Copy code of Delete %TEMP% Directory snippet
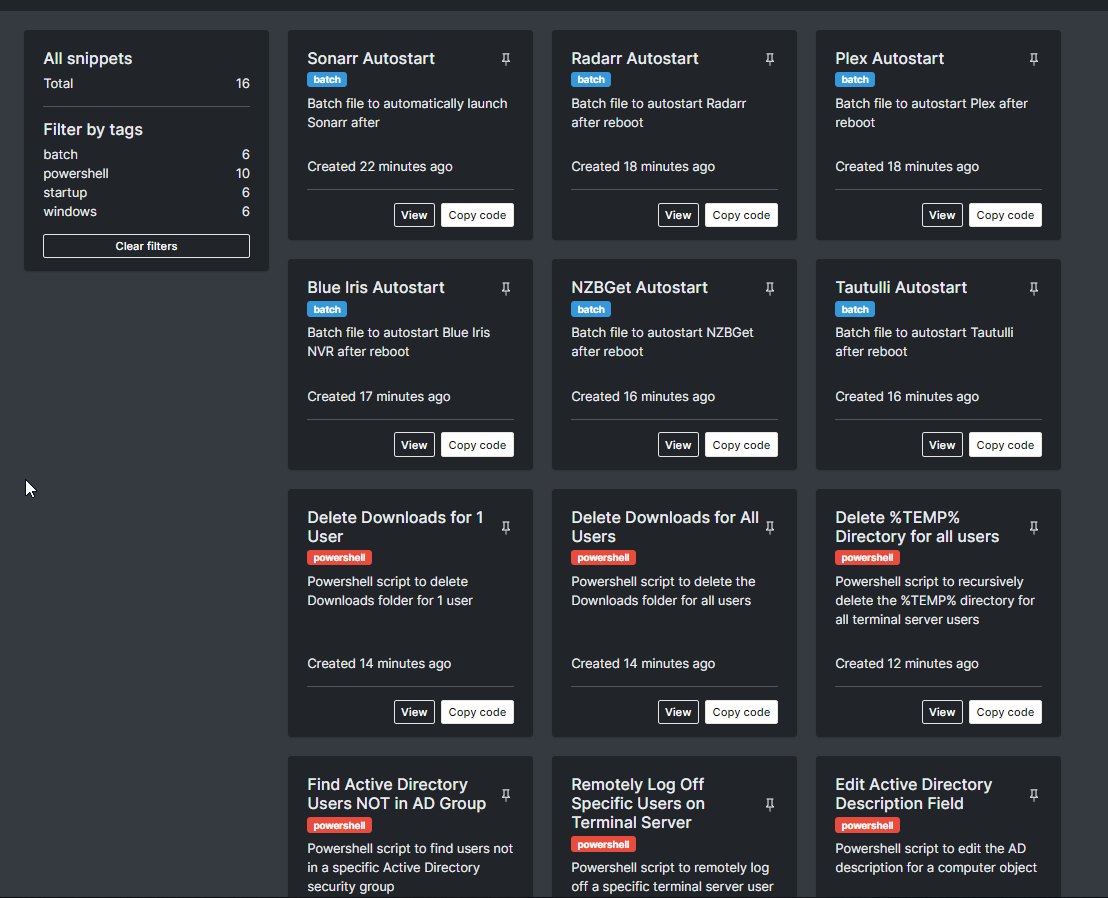Screen dimensions: 1108x898 pos(1005,711)
